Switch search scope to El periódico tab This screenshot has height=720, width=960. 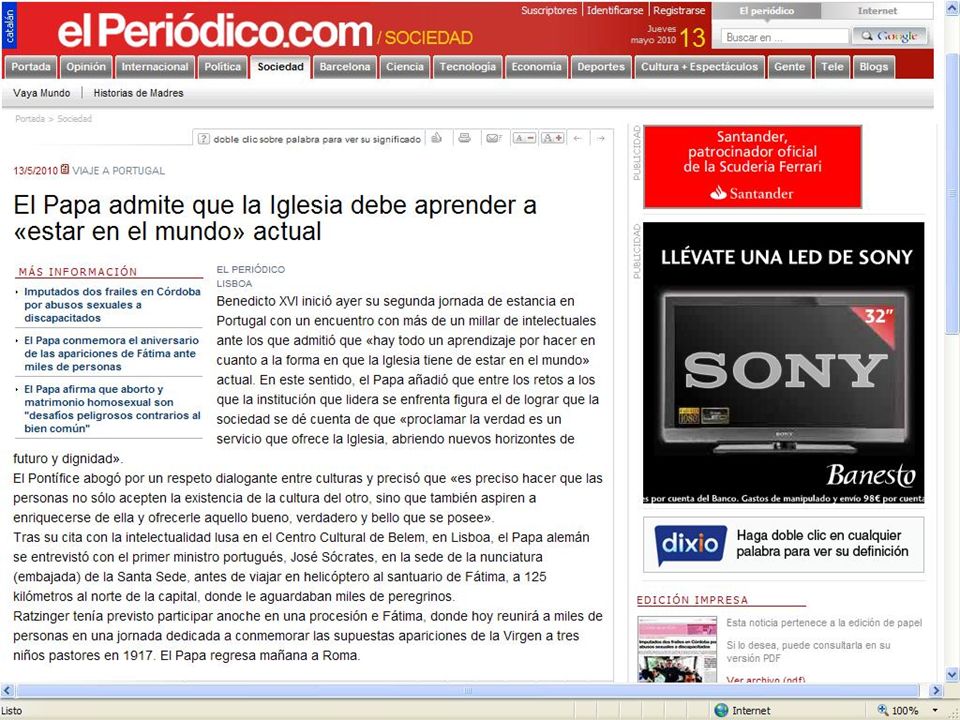tap(767, 11)
